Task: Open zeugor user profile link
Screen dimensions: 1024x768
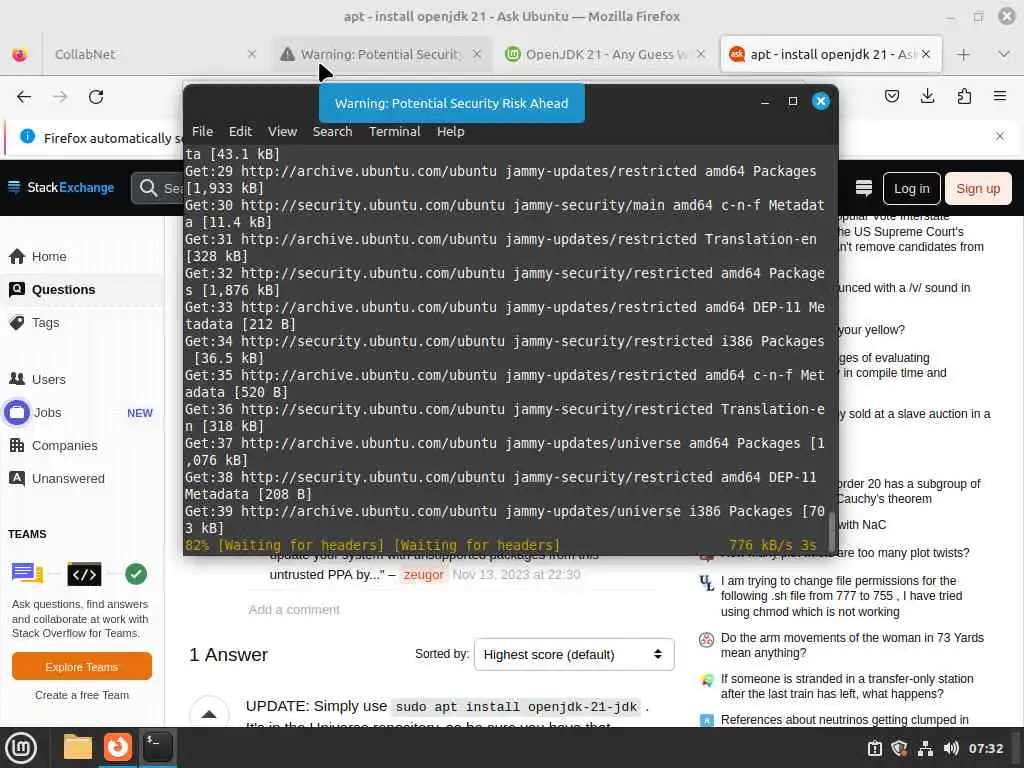Action: click(423, 575)
